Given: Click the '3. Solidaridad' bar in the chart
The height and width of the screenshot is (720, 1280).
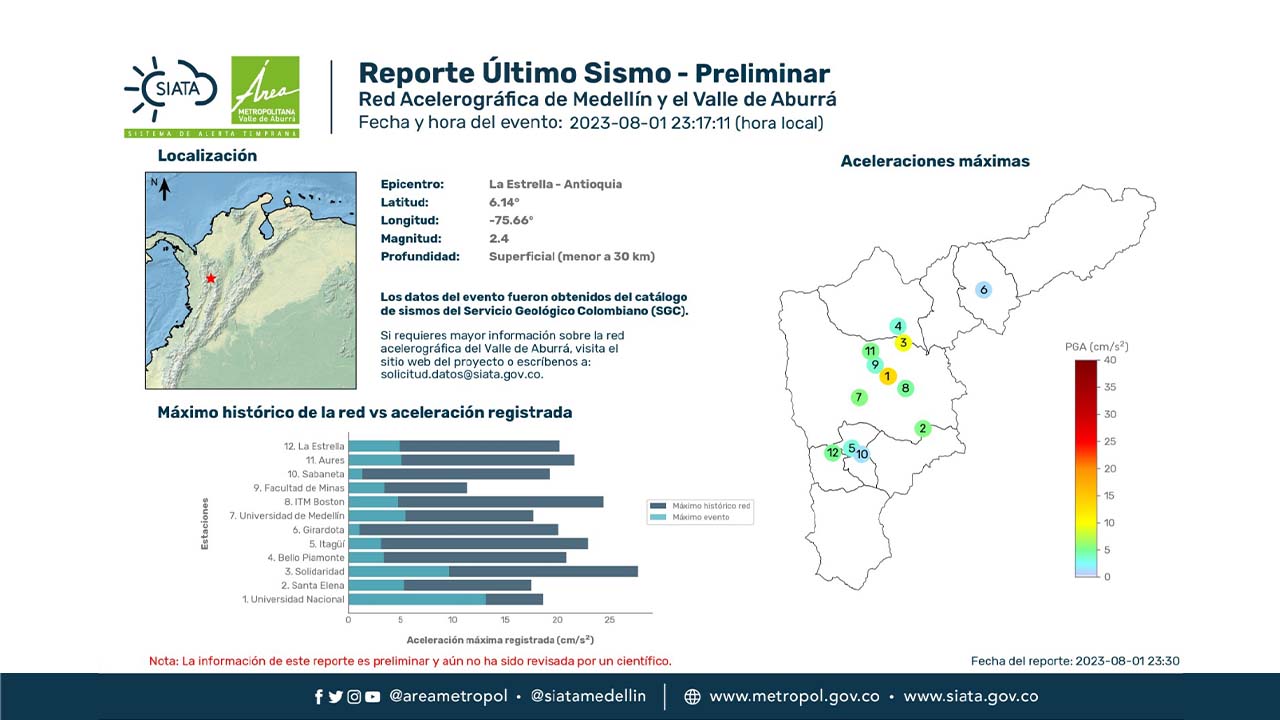Looking at the screenshot, I should pyautogui.click(x=492, y=571).
